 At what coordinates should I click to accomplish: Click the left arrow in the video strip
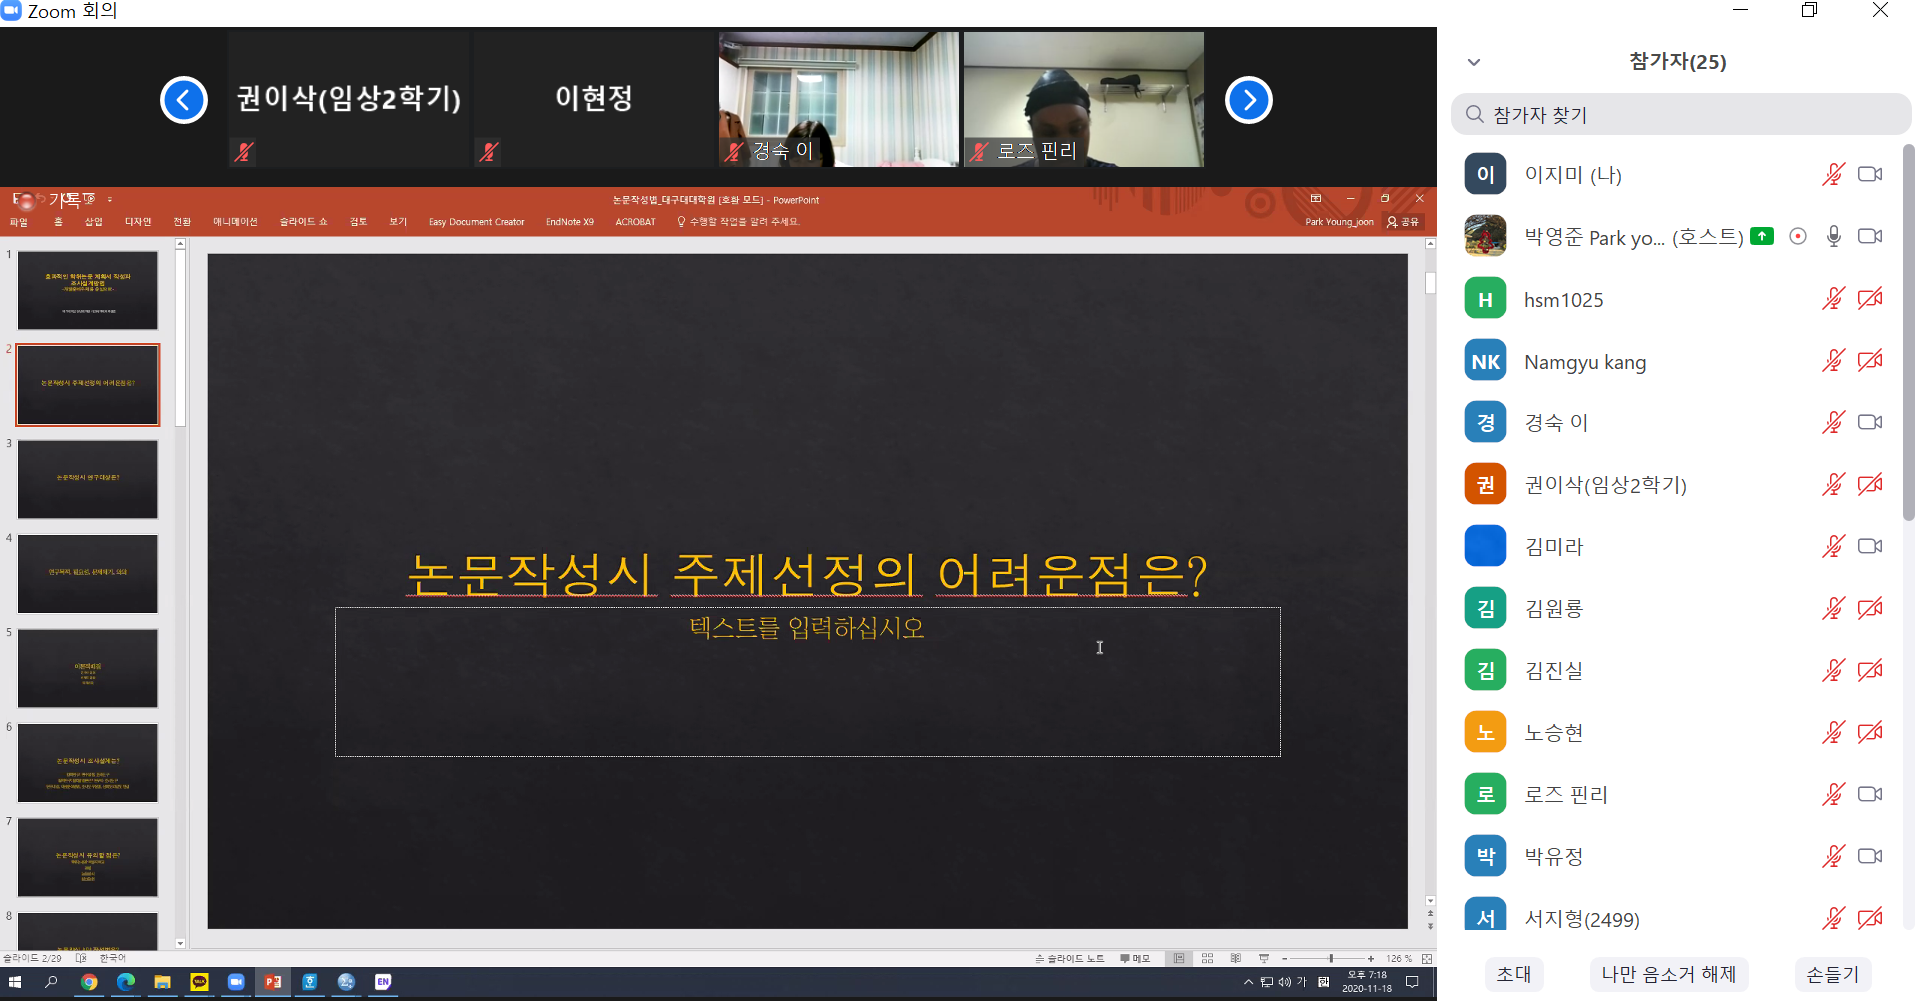click(184, 100)
